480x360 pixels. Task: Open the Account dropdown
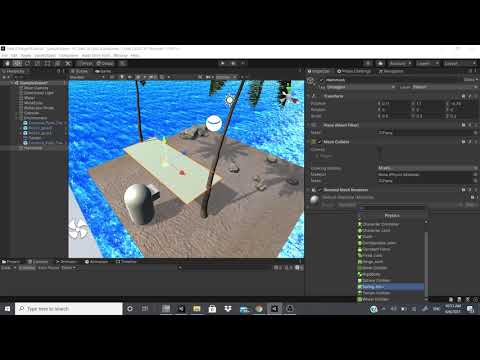point(400,63)
